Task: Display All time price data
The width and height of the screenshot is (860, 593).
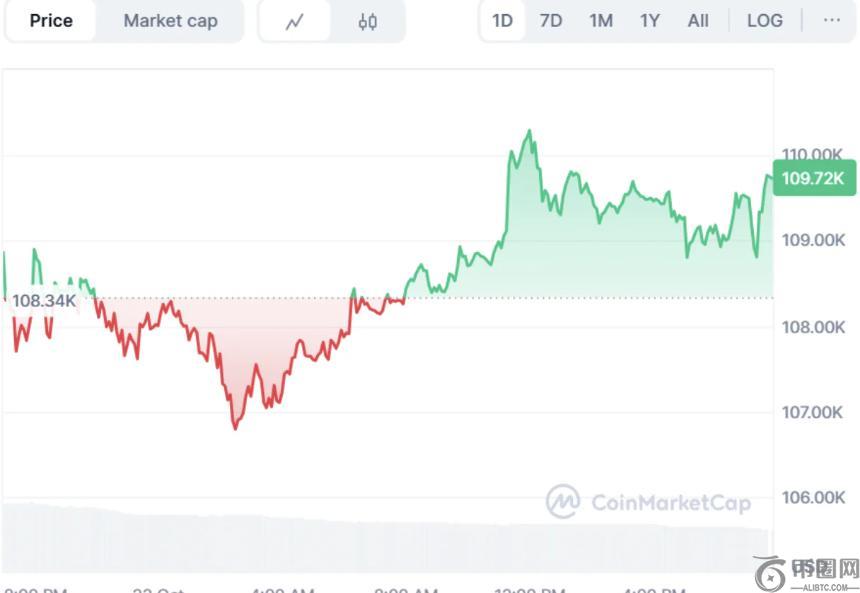Action: coord(698,21)
